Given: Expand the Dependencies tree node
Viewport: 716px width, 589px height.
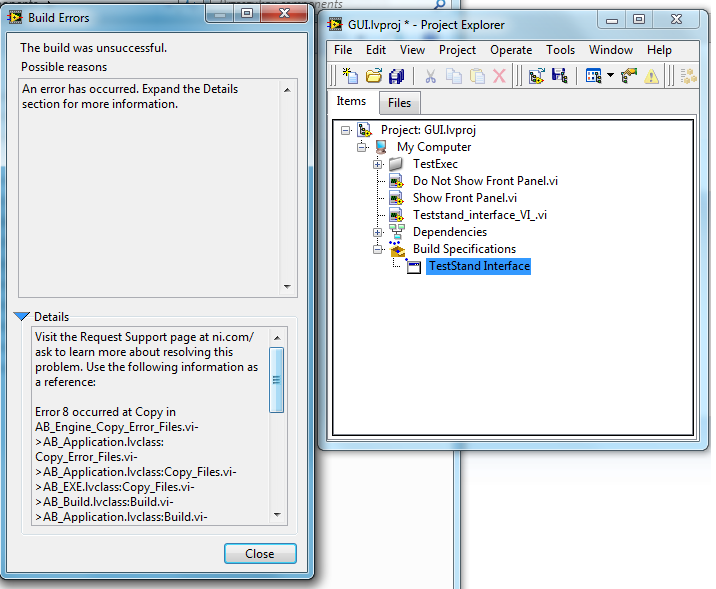Looking at the screenshot, I should click(378, 232).
